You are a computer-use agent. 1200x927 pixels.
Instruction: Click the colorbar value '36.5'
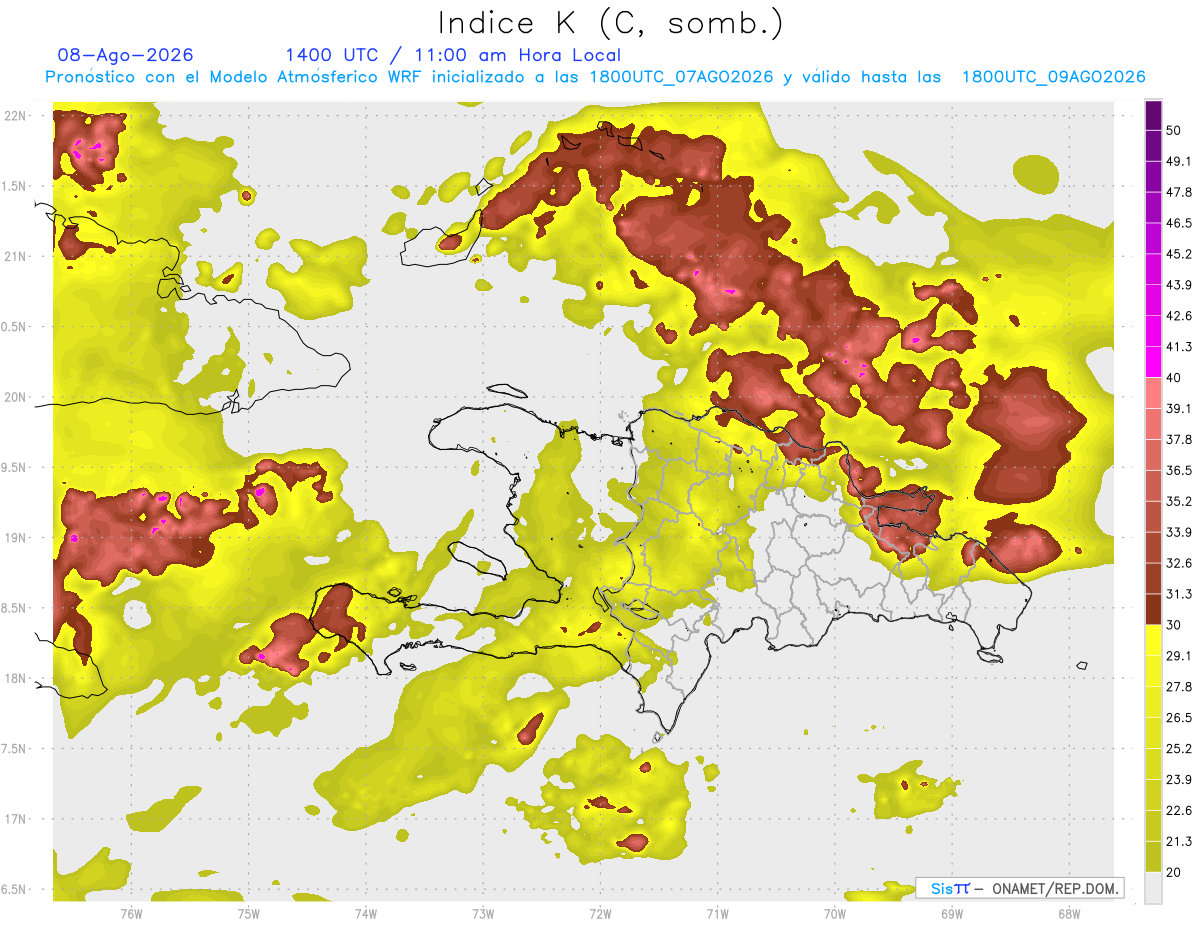pyautogui.click(x=1179, y=470)
